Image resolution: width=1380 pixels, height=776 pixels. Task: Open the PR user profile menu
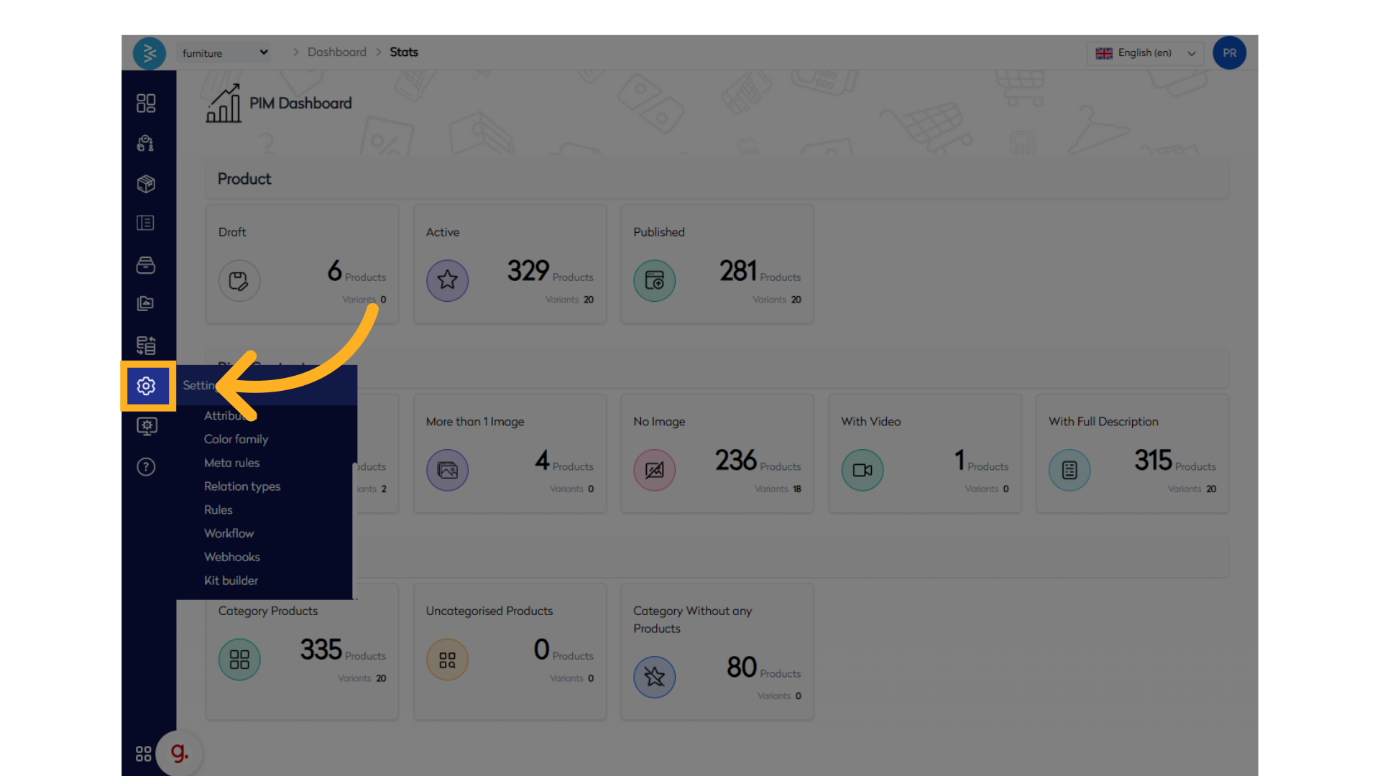coord(1229,53)
